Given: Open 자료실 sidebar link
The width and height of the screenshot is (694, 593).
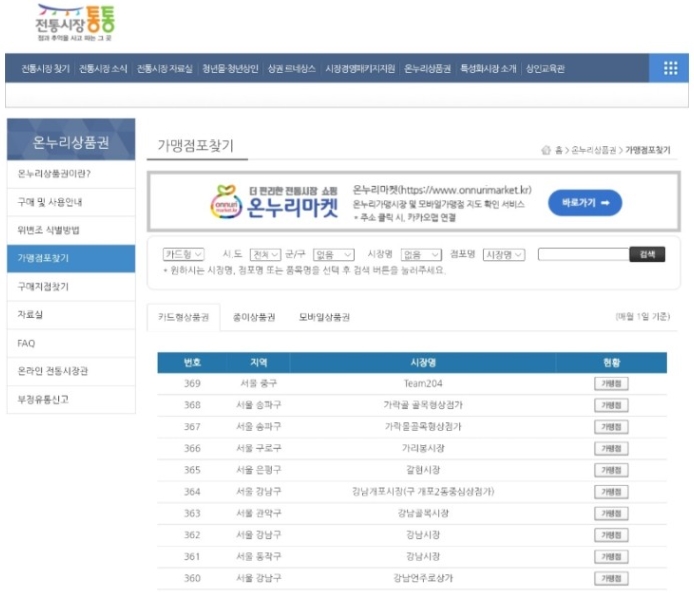Looking at the screenshot, I should [x=71, y=315].
